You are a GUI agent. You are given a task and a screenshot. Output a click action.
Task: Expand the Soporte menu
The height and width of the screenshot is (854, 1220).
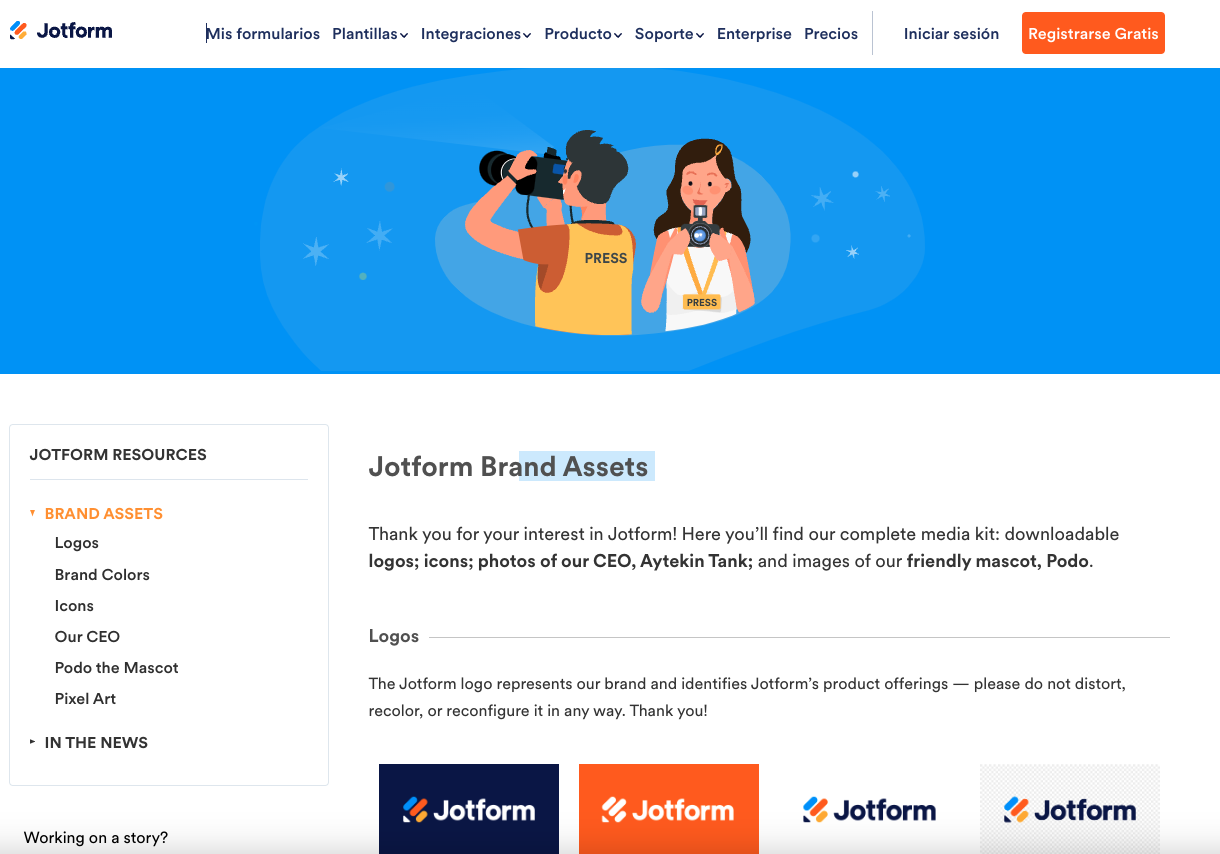tap(669, 34)
